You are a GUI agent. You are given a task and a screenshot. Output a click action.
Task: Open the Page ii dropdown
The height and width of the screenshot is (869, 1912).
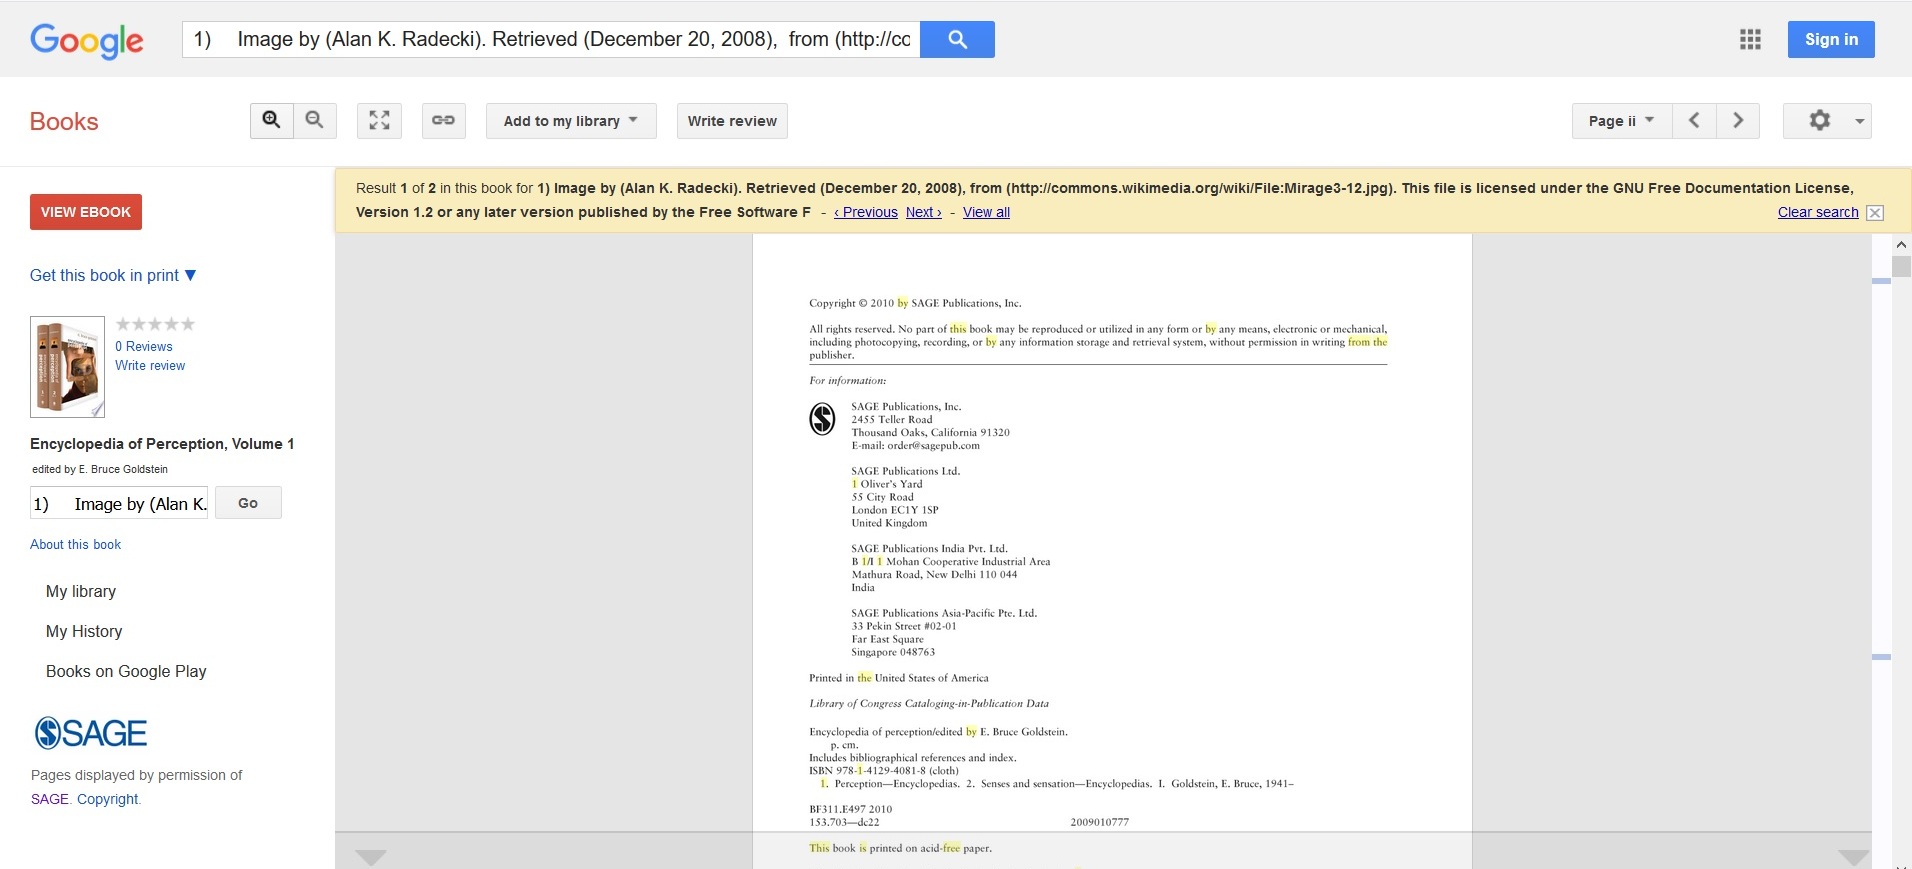1621,121
